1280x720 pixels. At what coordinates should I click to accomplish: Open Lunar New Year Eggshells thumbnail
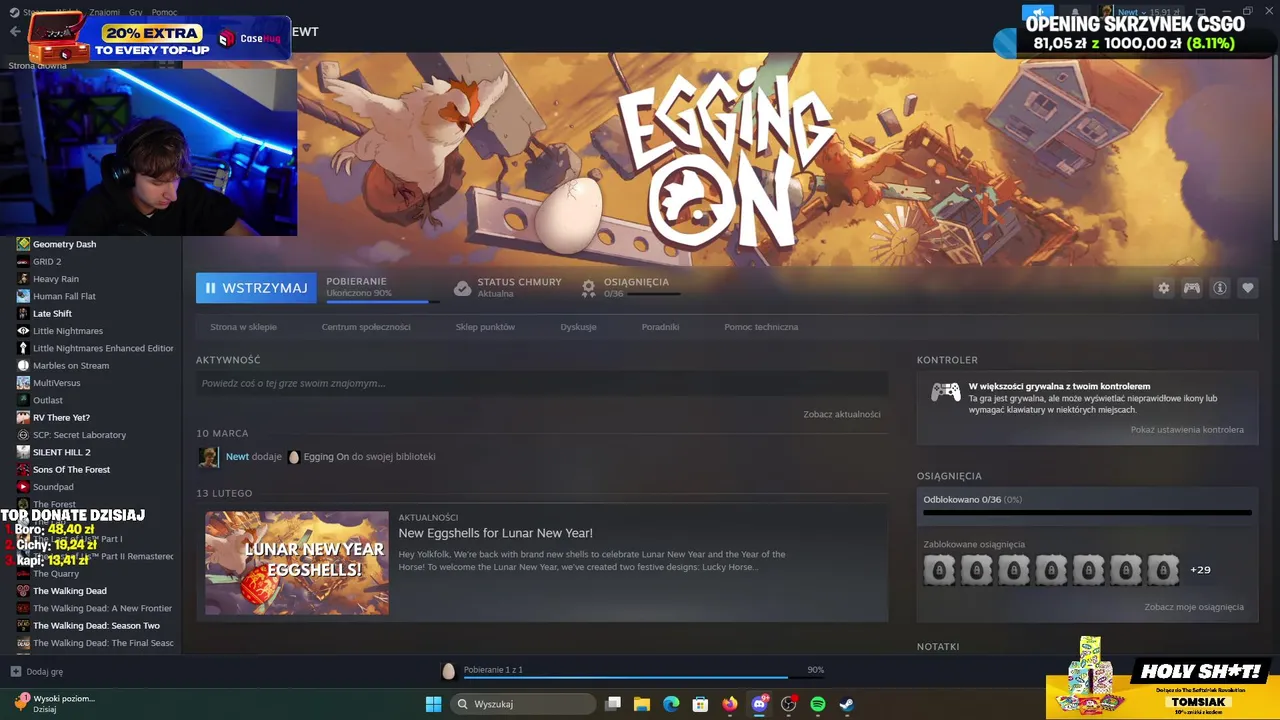[297, 563]
